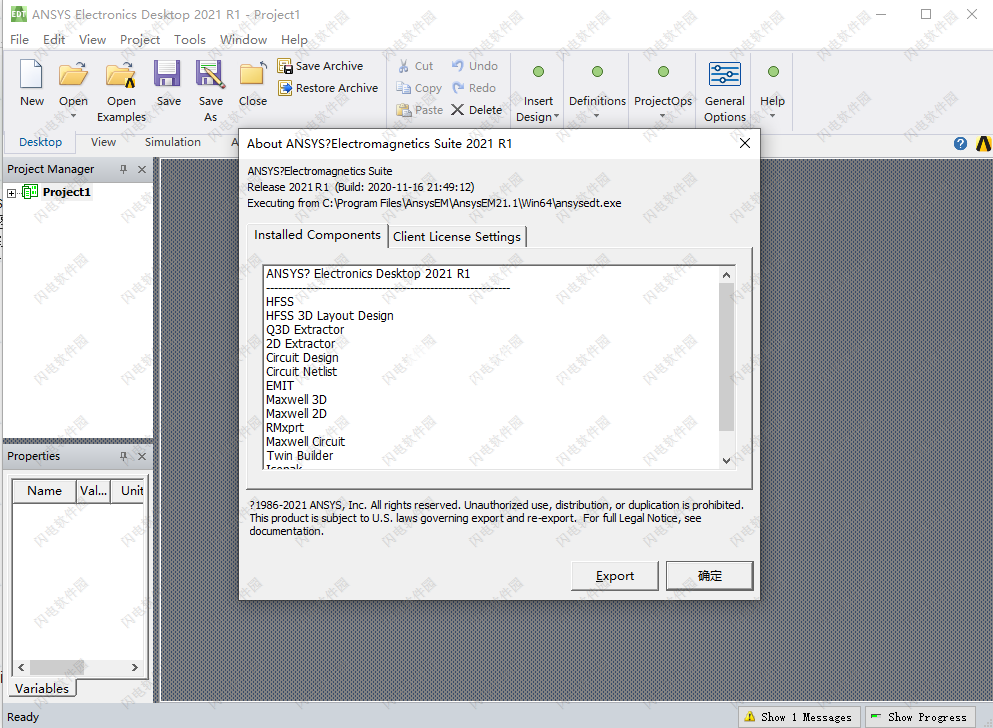993x728 pixels.
Task: Click the Properties panel scroll left arrow
Action: coord(21,667)
